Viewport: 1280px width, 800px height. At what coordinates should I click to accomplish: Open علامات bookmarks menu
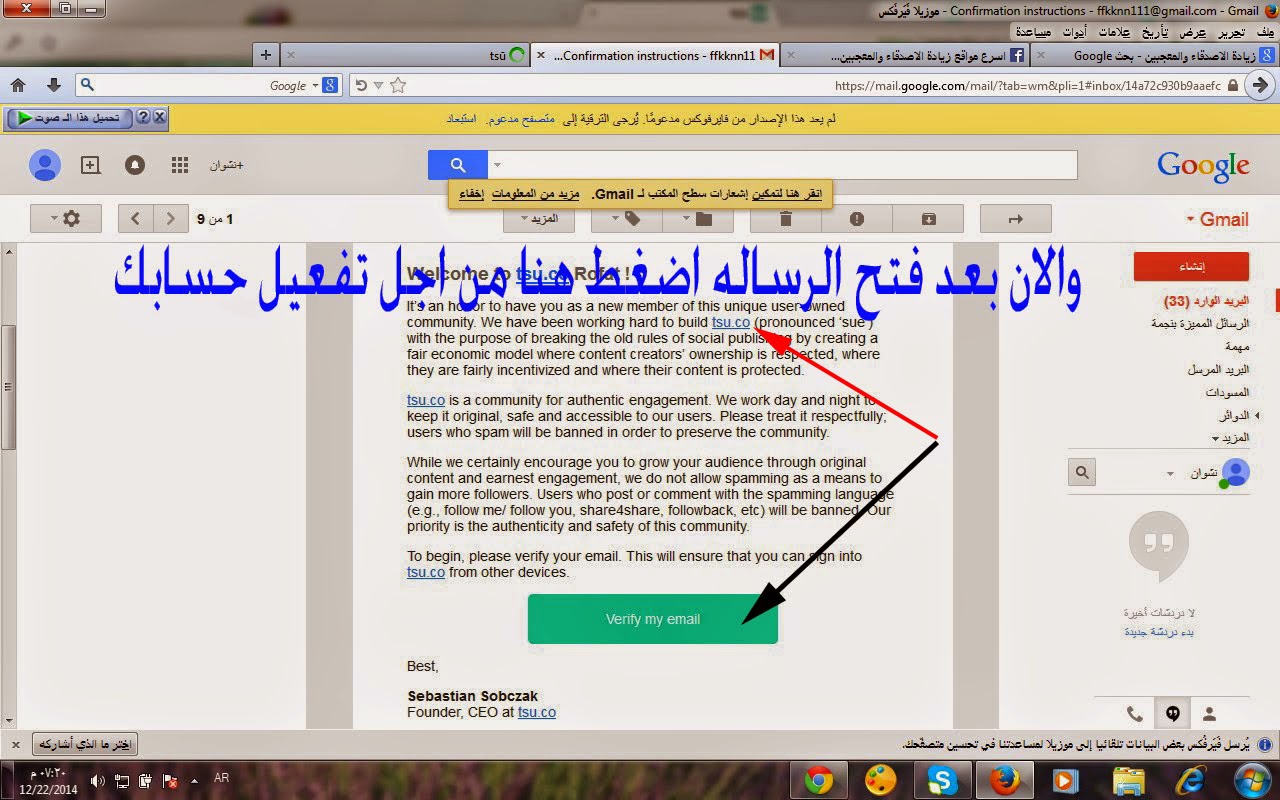pyautogui.click(x=1113, y=31)
